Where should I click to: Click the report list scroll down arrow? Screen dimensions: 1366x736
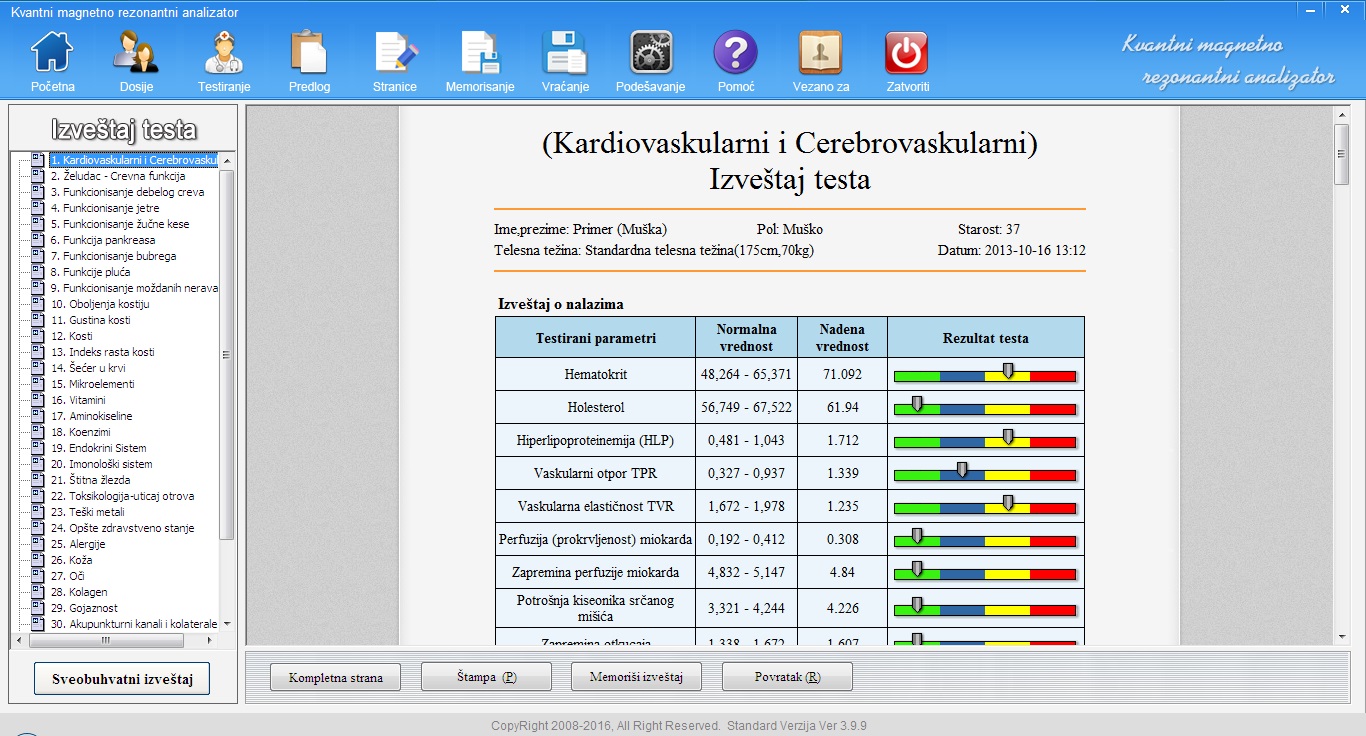tap(227, 623)
